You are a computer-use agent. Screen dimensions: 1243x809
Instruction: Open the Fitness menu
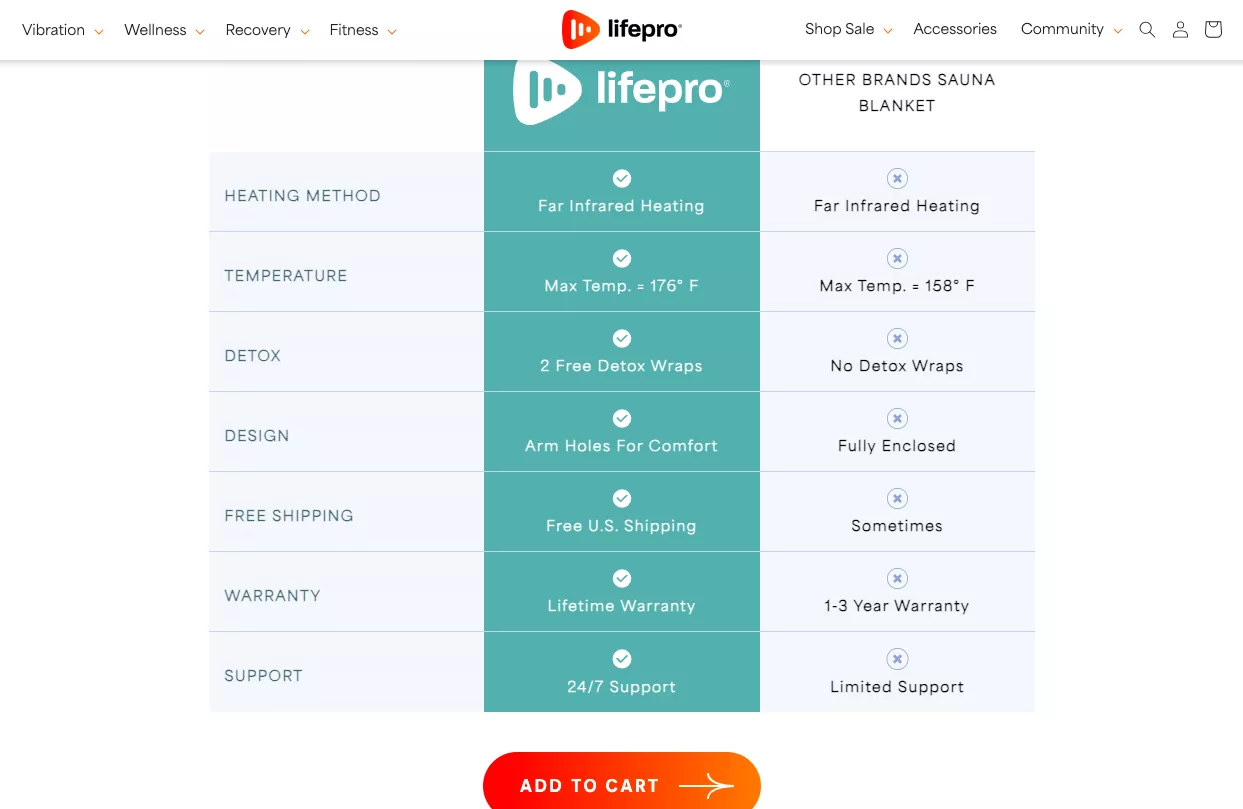[363, 30]
